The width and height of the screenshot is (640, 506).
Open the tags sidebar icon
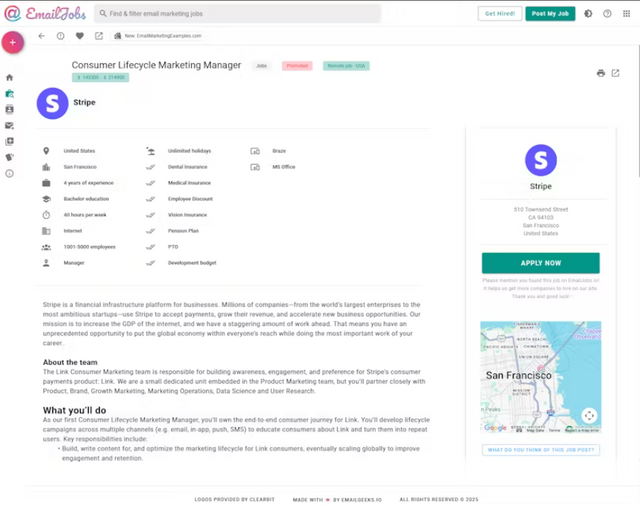tap(9, 157)
